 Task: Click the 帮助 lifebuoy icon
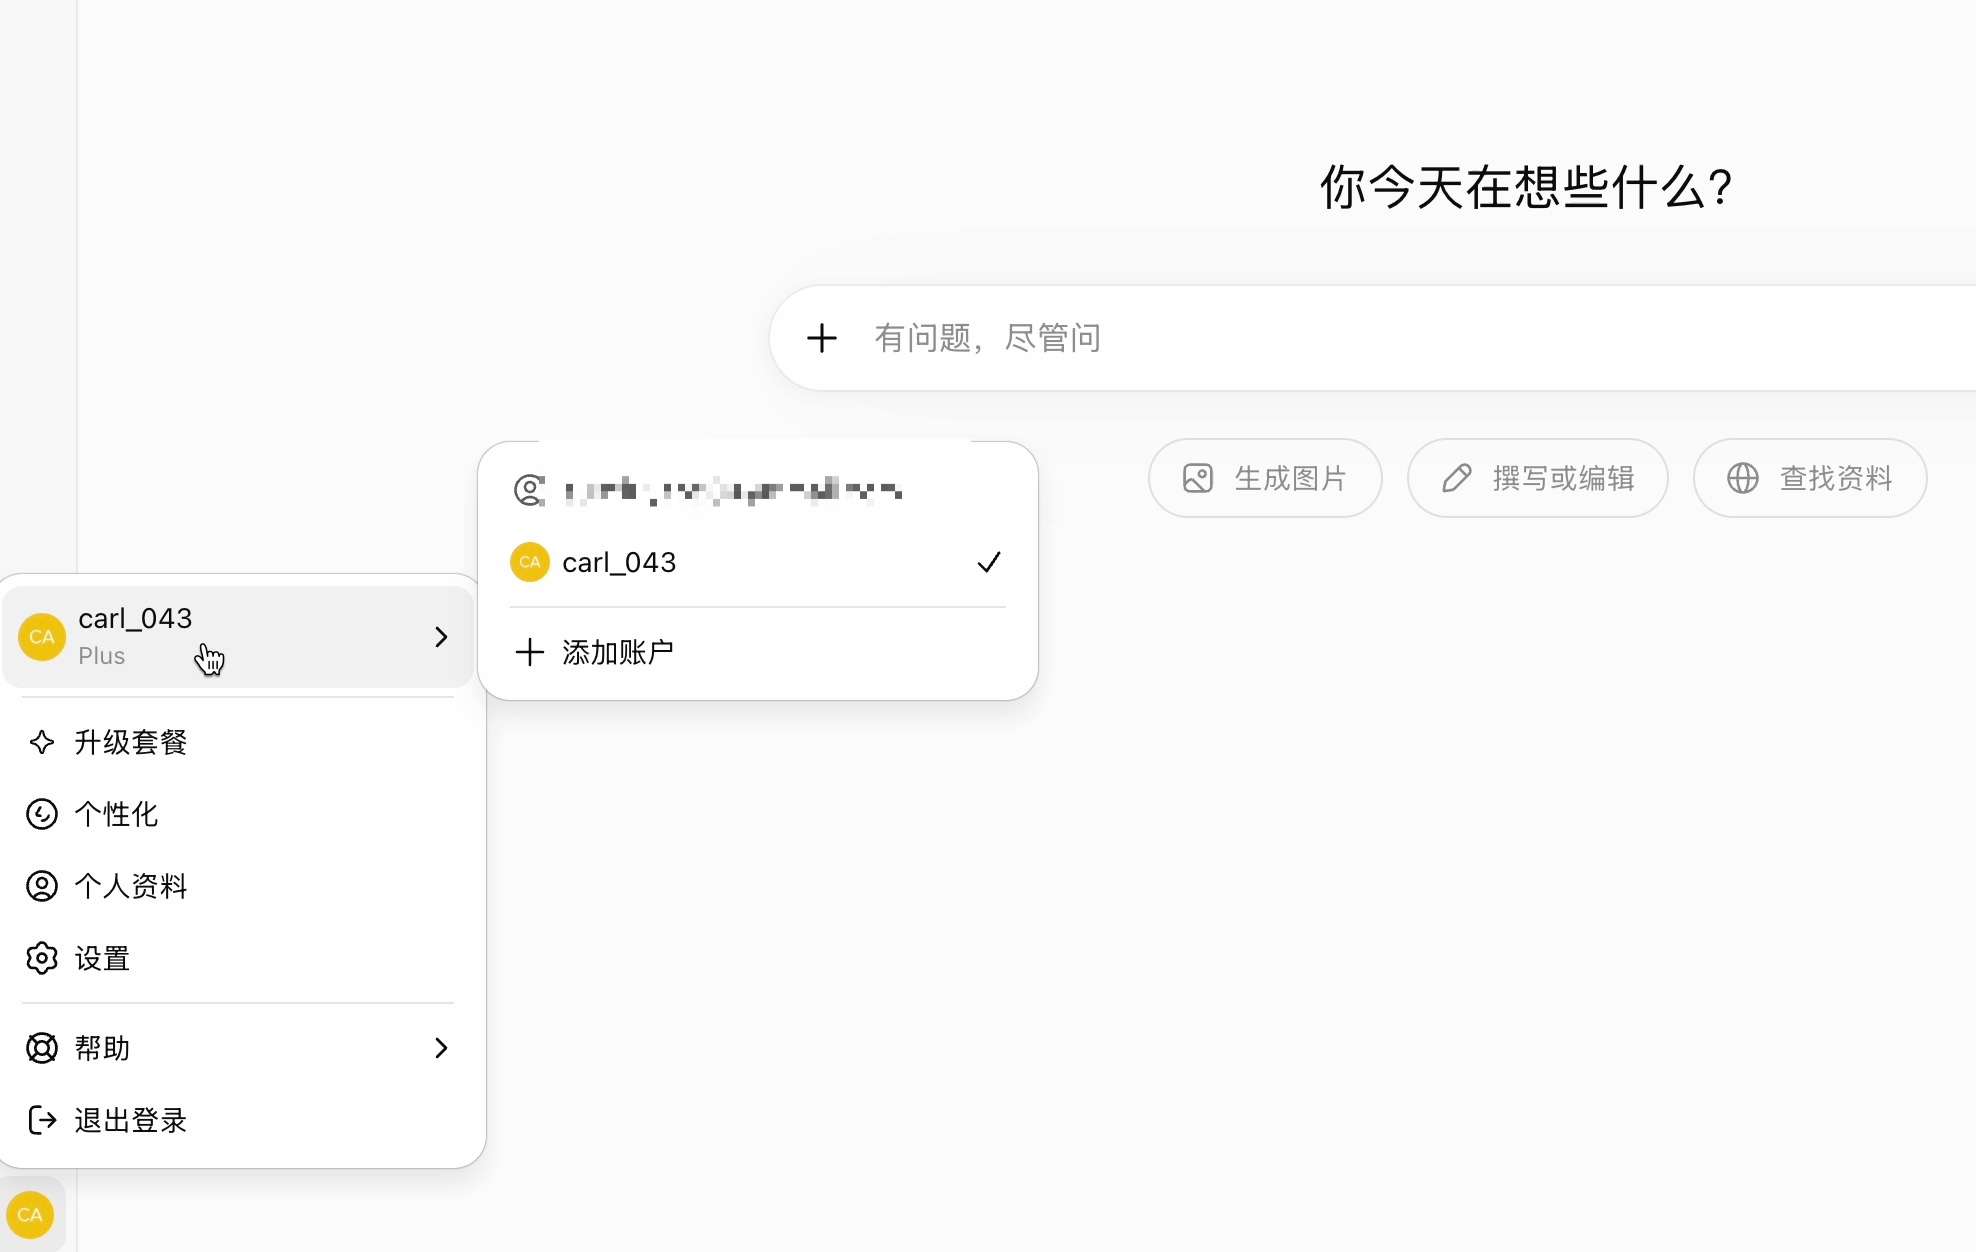click(x=42, y=1048)
